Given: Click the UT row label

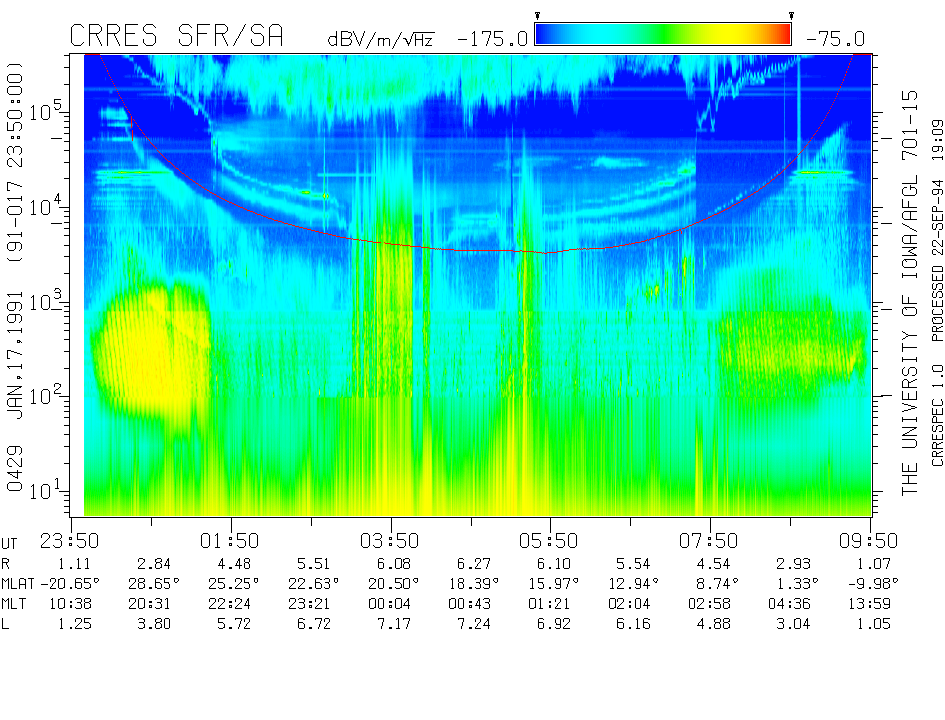Looking at the screenshot, I should pos(9,544).
